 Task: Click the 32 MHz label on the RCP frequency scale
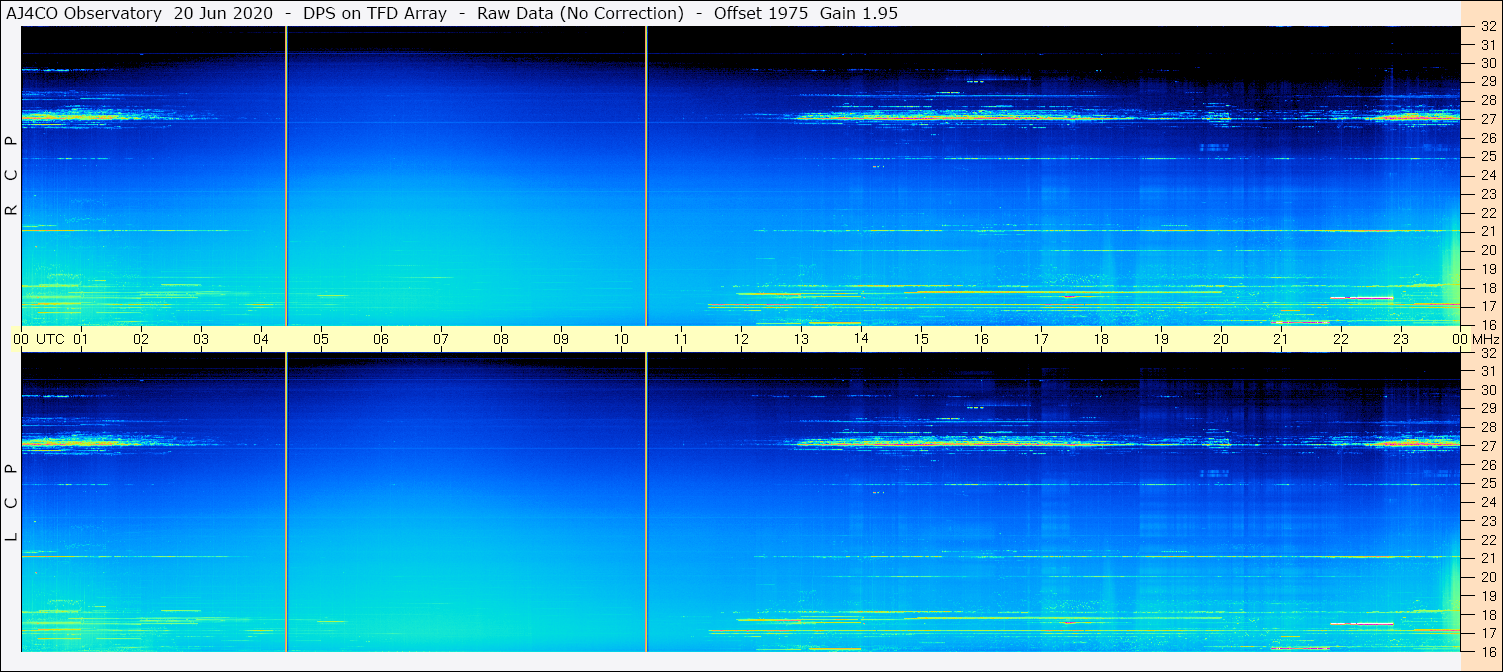(1487, 27)
